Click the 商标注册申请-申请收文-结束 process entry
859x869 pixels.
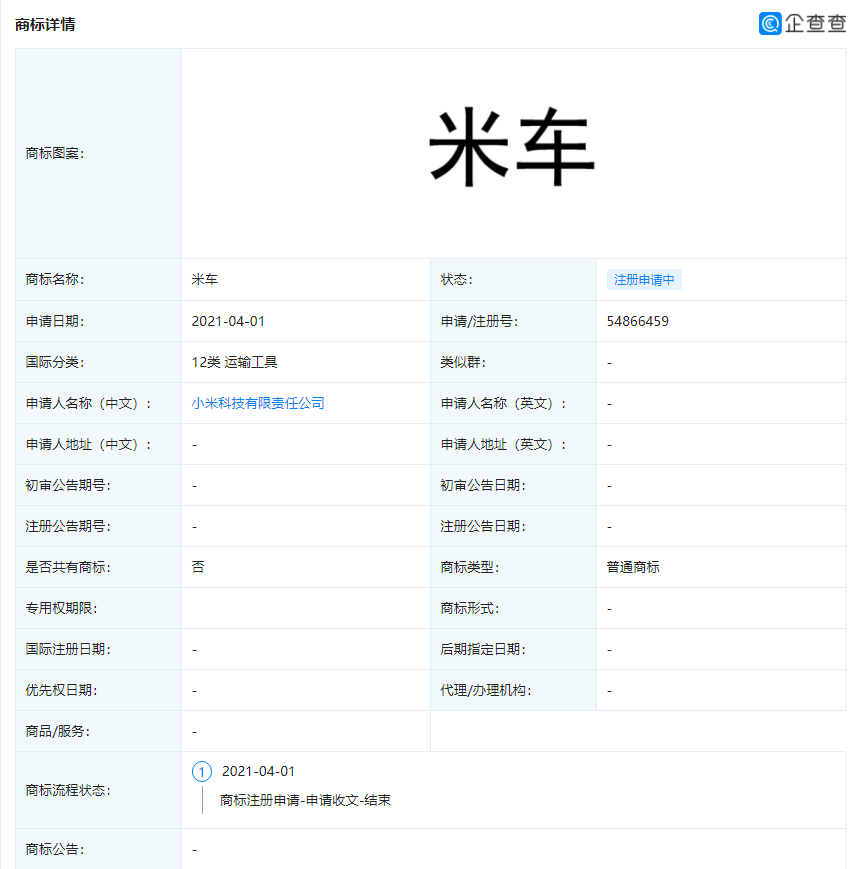305,800
